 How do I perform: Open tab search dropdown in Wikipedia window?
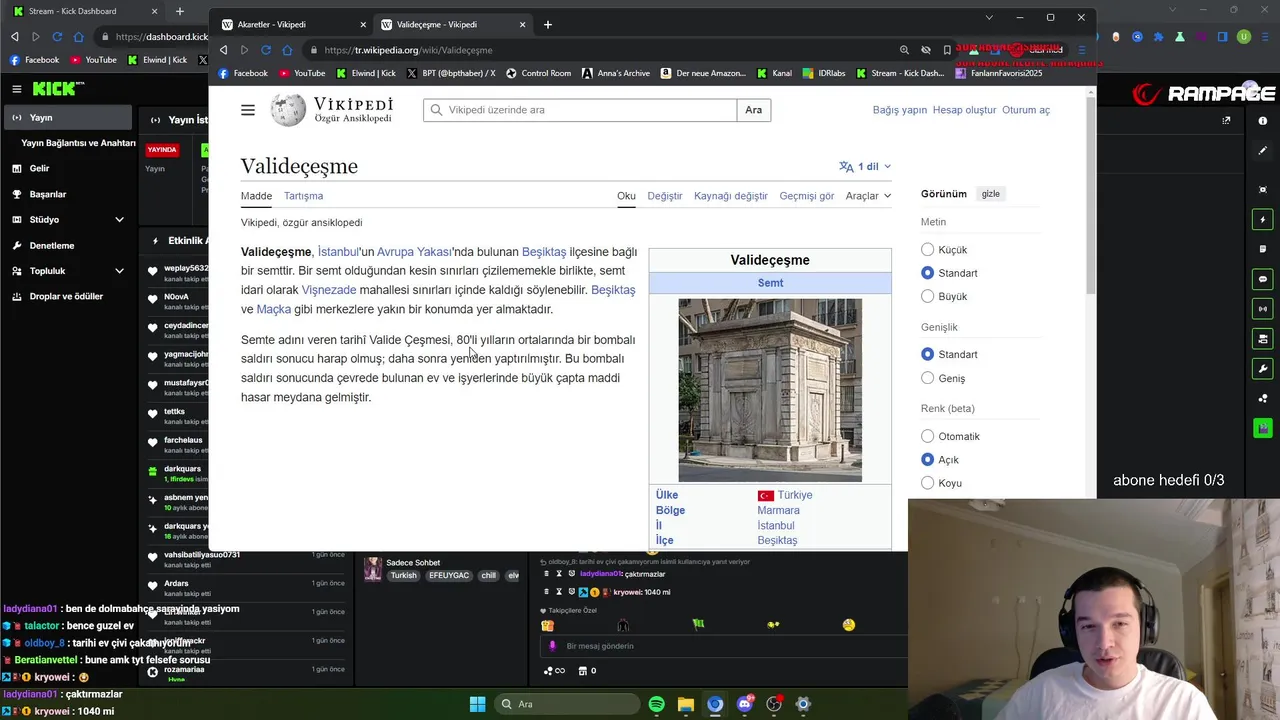[989, 17]
